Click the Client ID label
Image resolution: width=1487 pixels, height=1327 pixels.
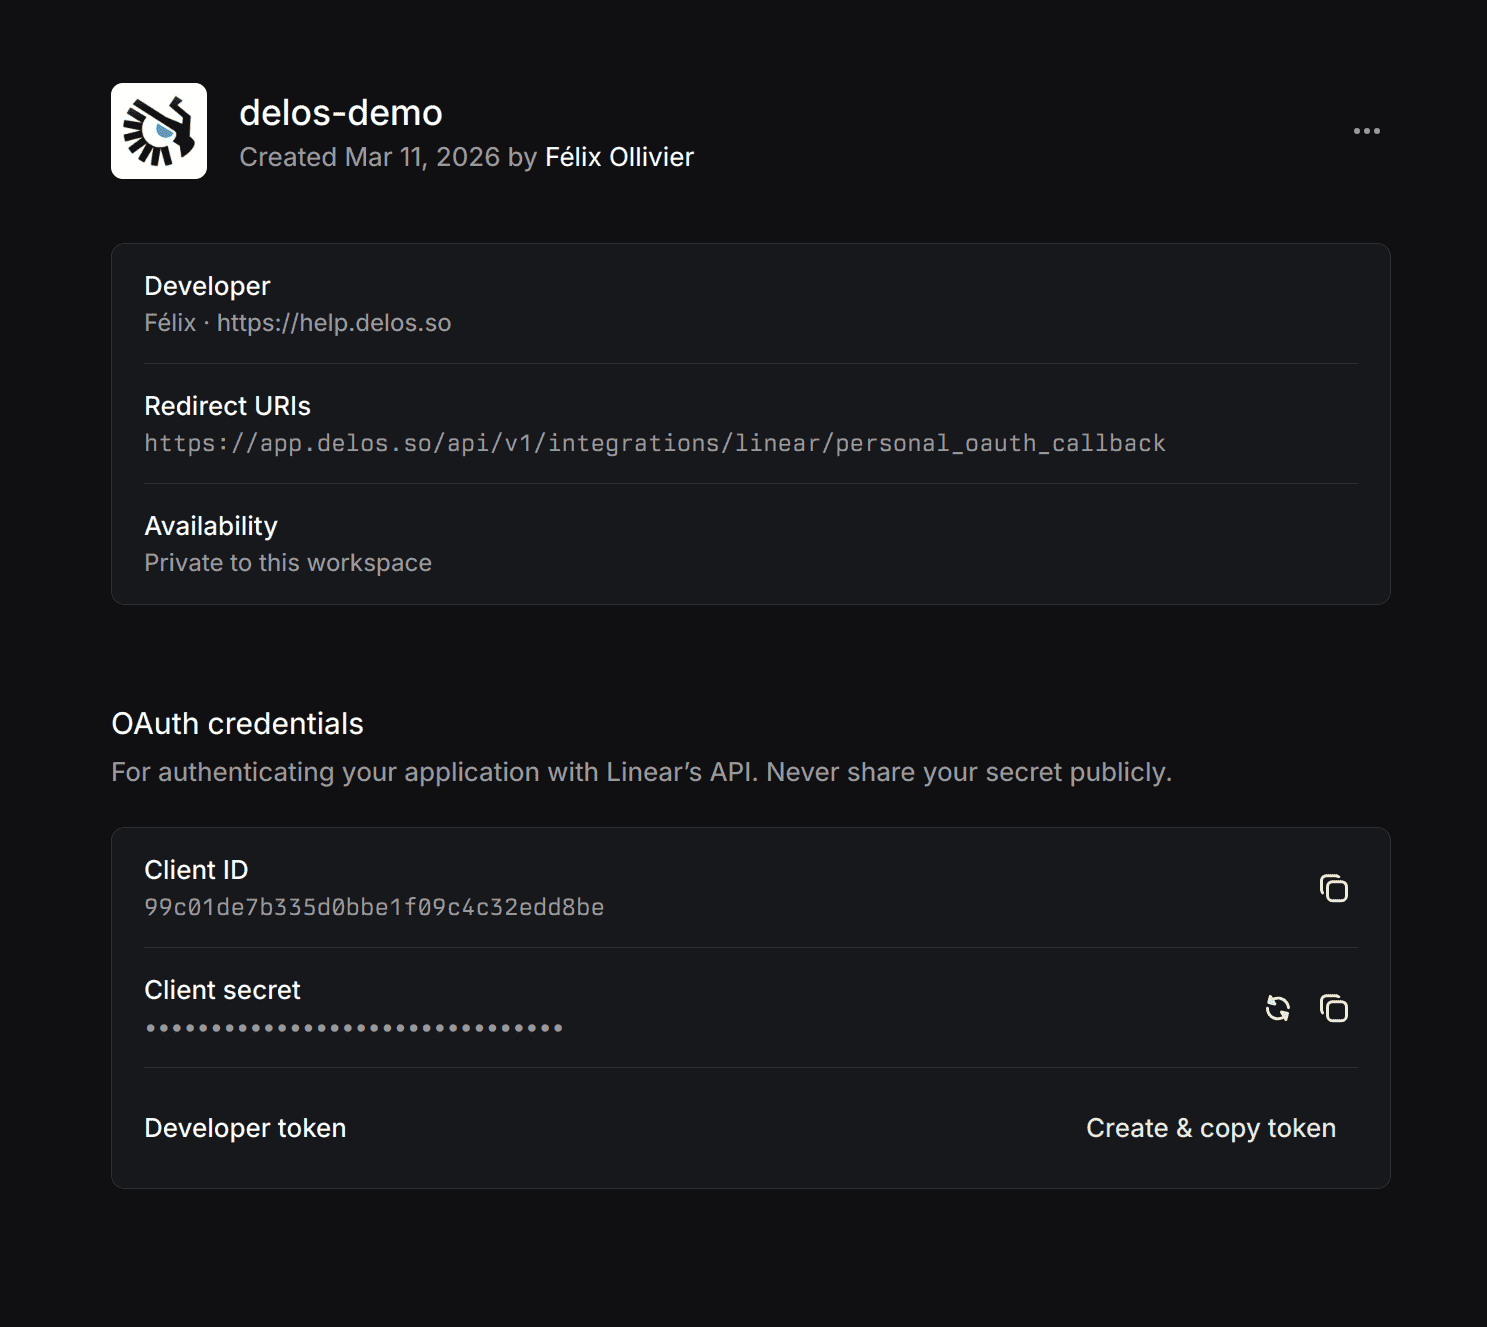196,870
